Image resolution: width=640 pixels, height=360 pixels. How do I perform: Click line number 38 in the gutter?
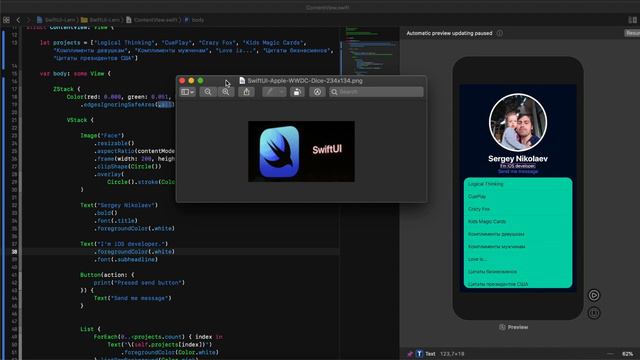[14, 252]
